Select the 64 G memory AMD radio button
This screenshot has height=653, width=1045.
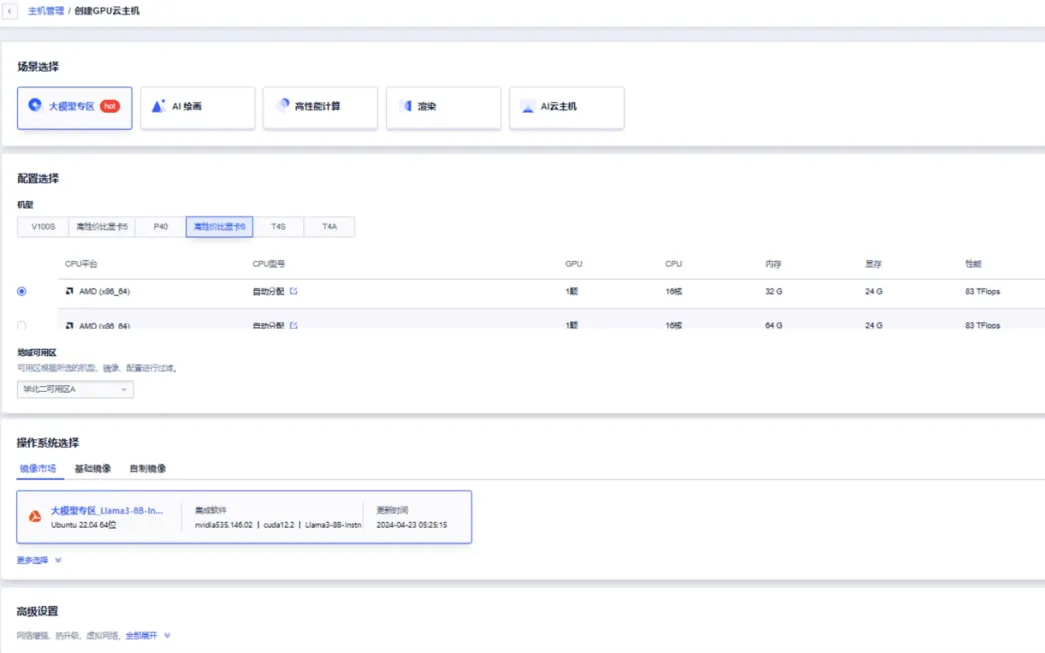click(22, 325)
